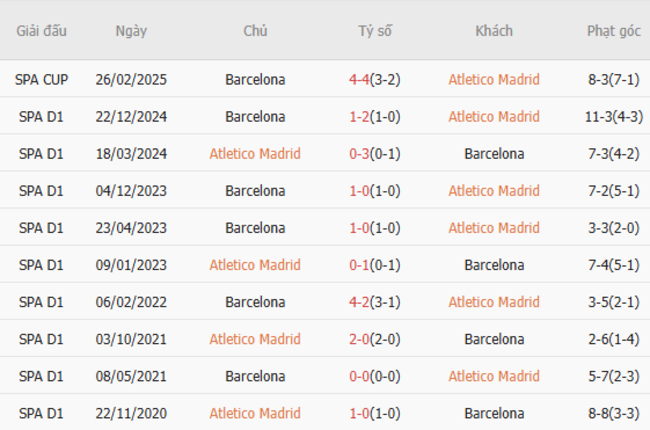
Task: Click the Ngày column header
Action: click(131, 31)
